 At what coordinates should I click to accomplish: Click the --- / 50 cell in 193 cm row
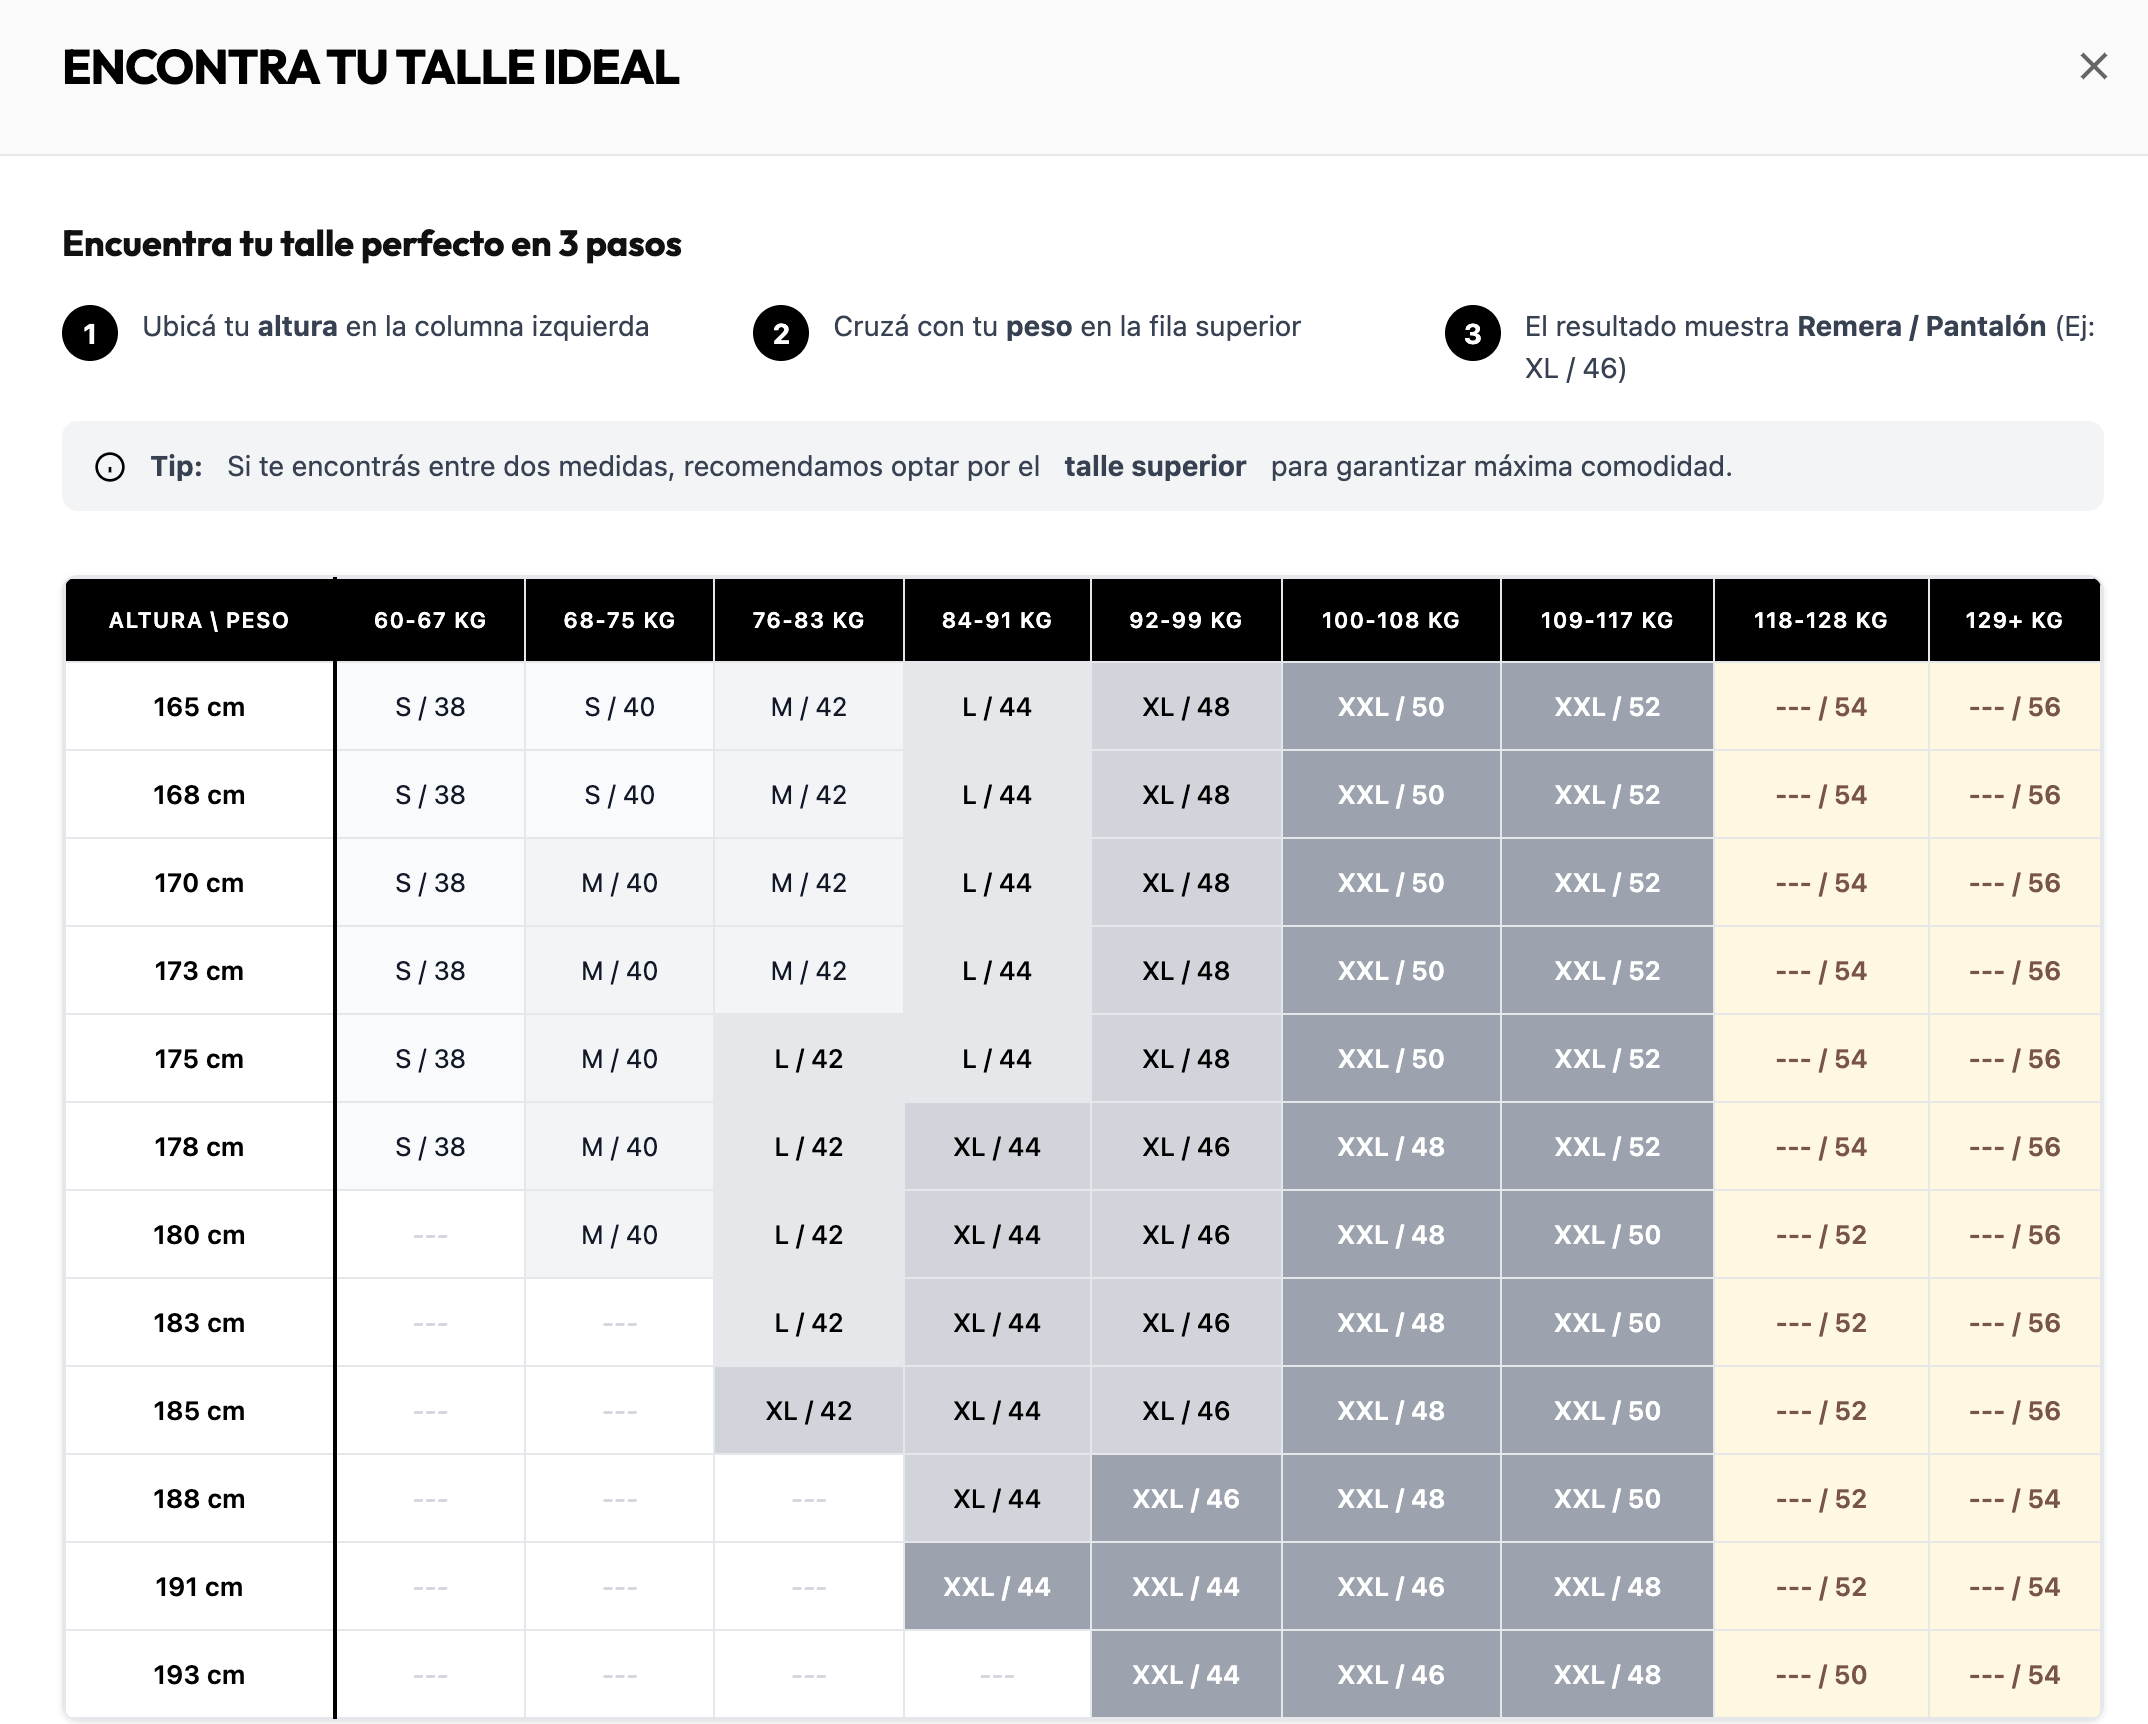click(x=1821, y=1675)
